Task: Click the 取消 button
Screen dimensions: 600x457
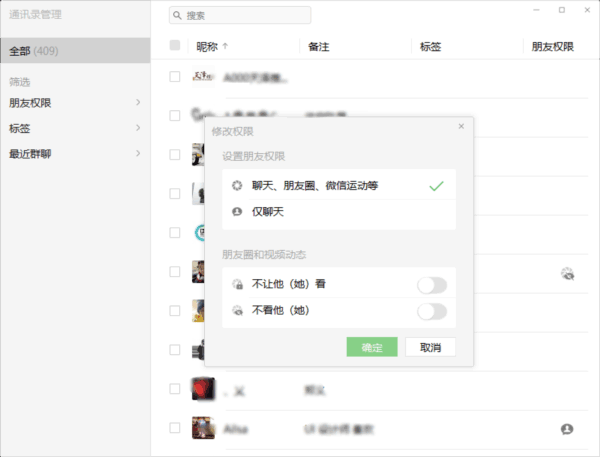Action: [430, 347]
